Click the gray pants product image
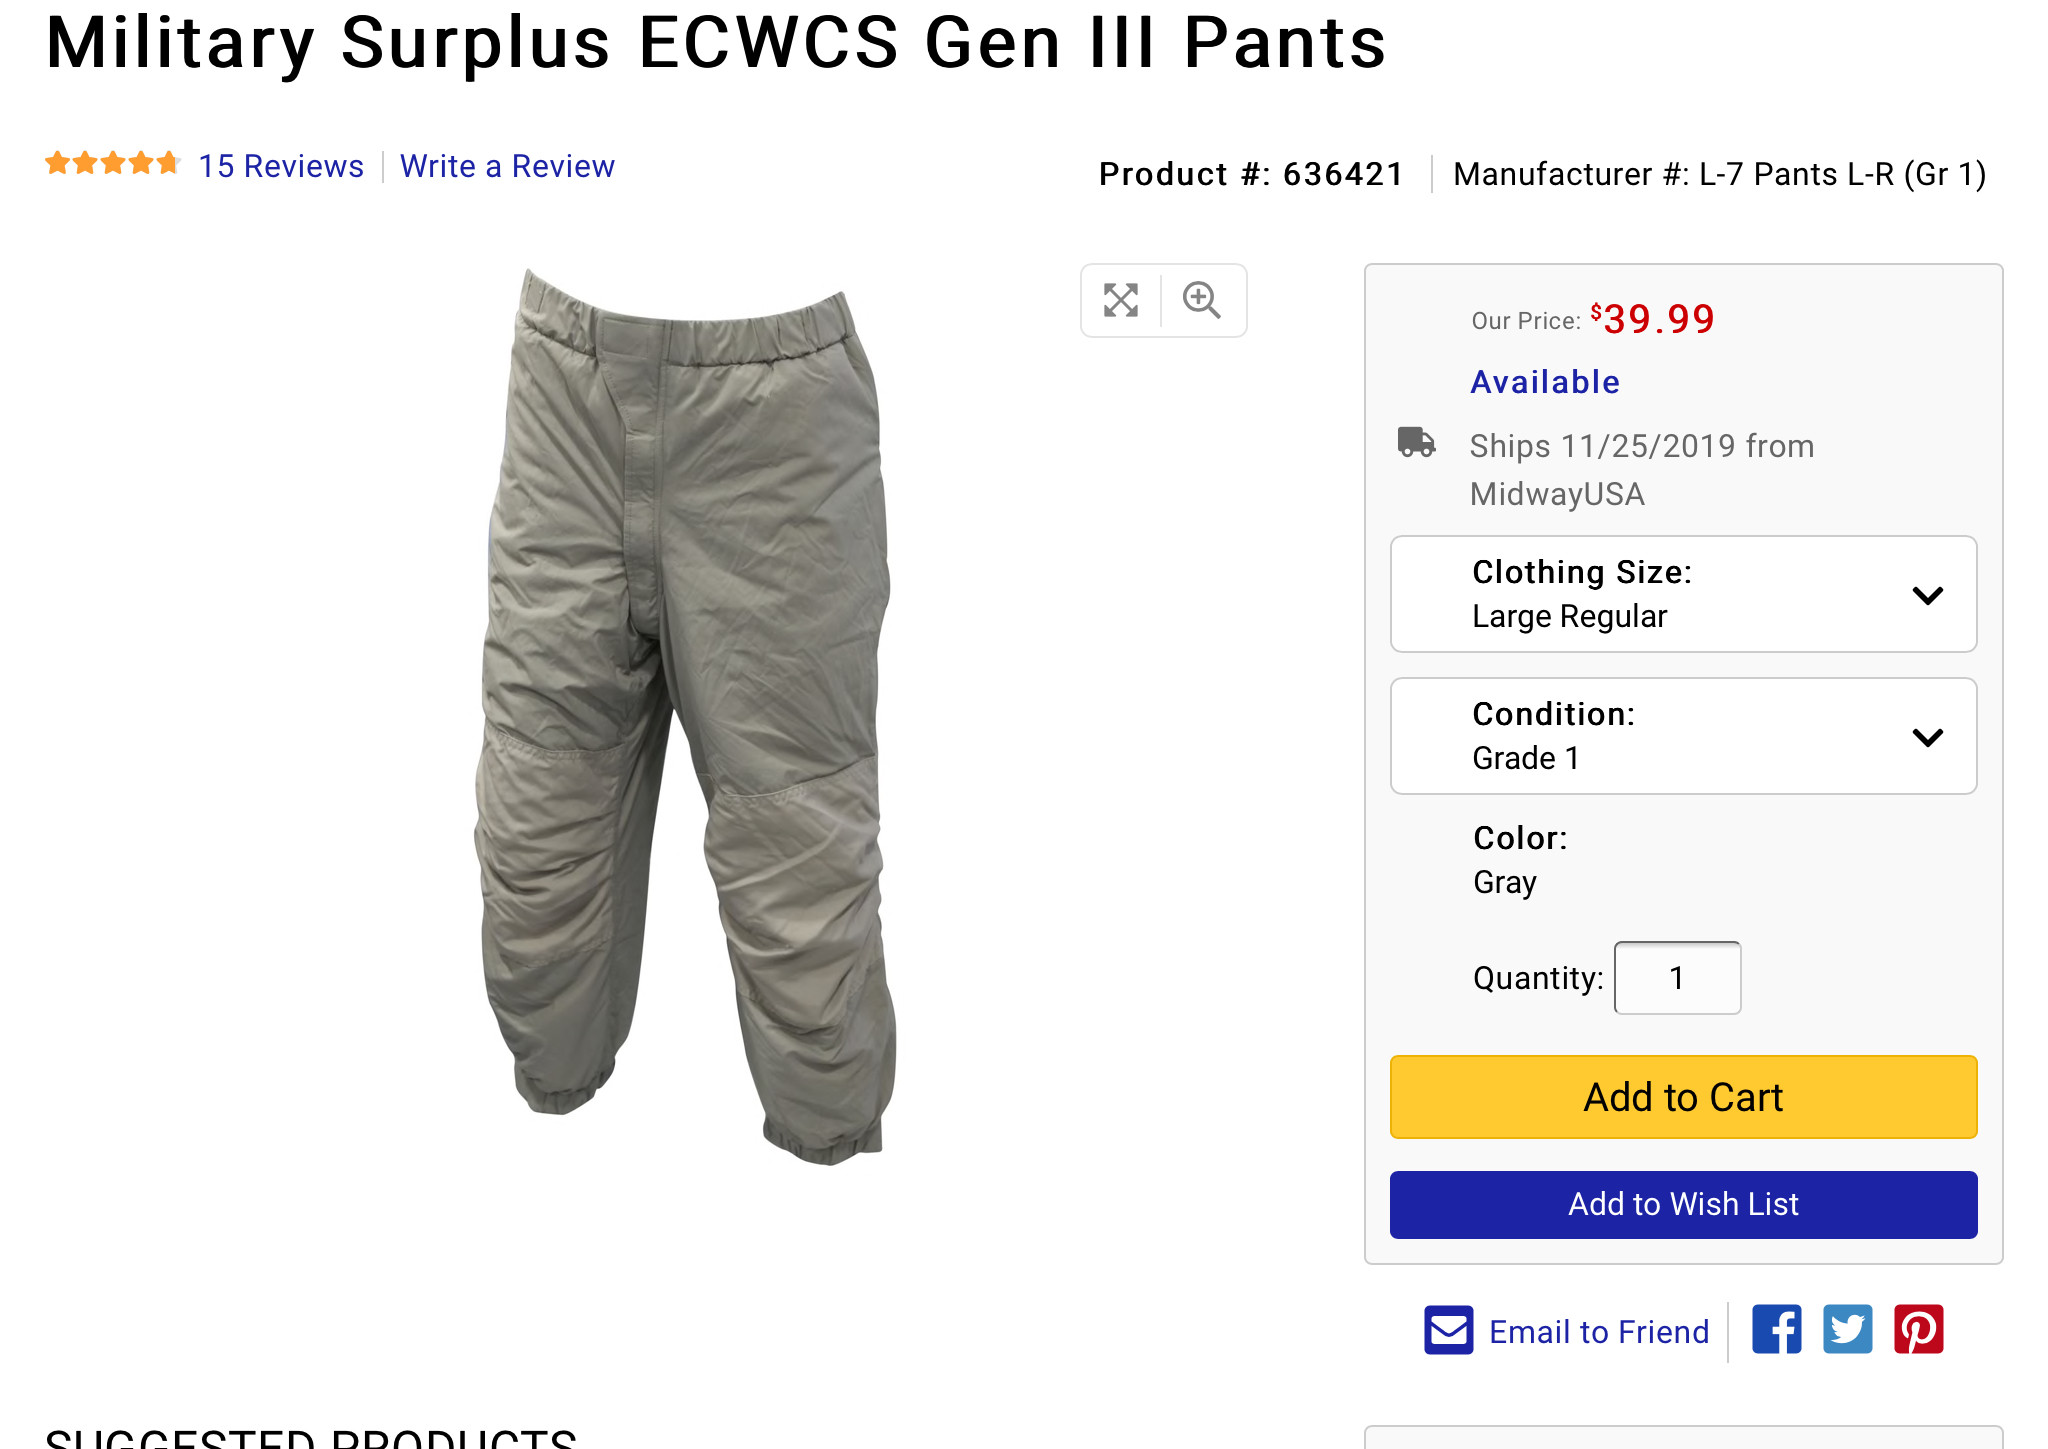The height and width of the screenshot is (1449, 2048). pyautogui.click(x=686, y=716)
